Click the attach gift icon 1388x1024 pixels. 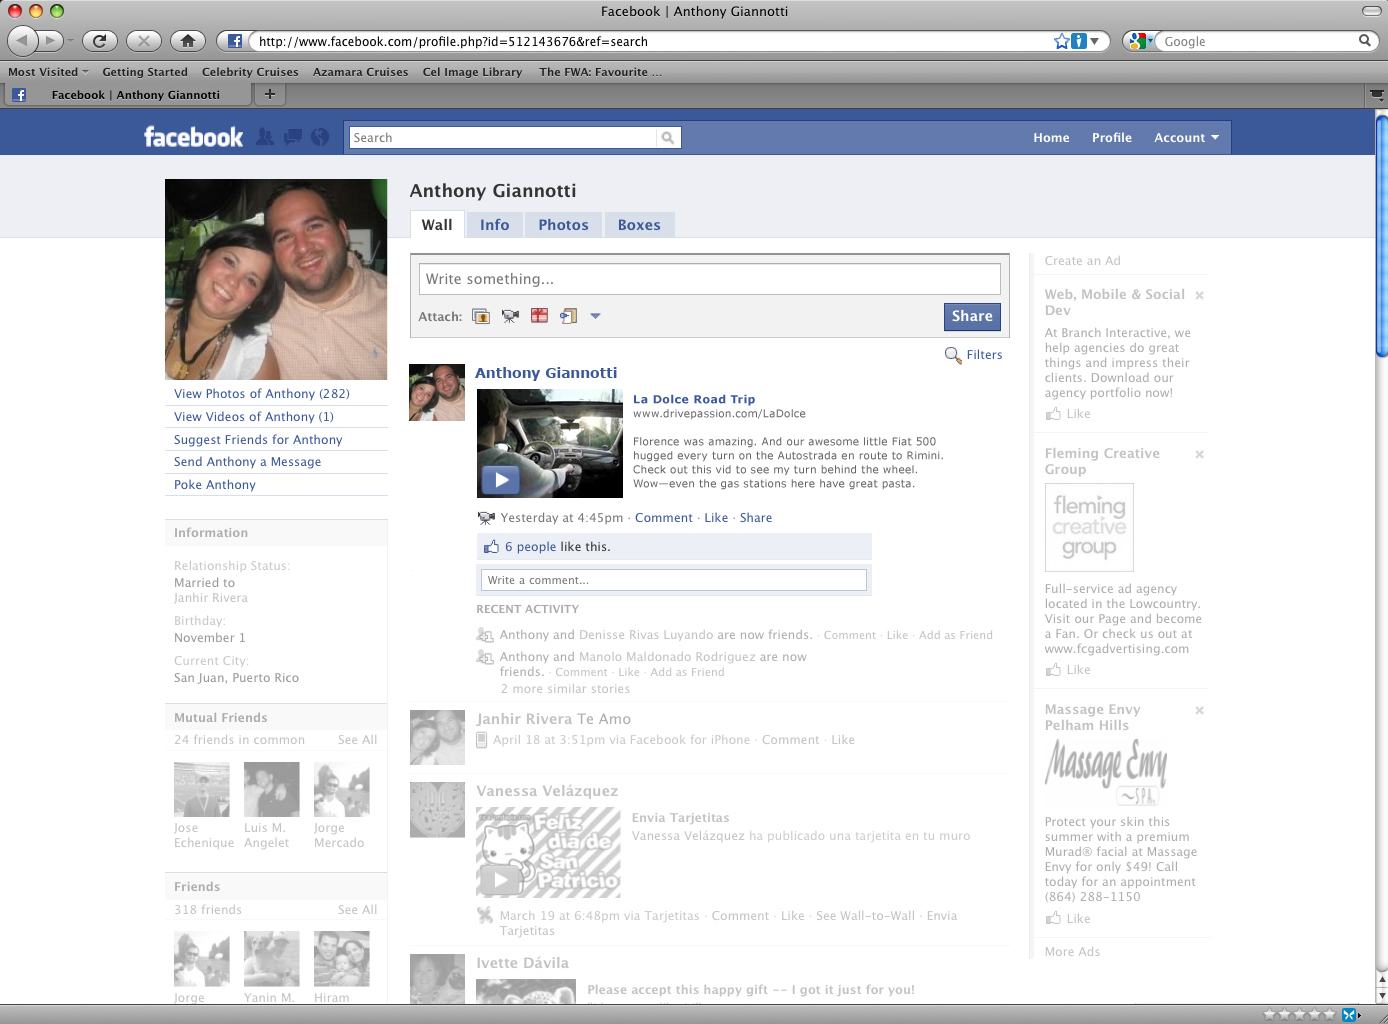pos(539,316)
